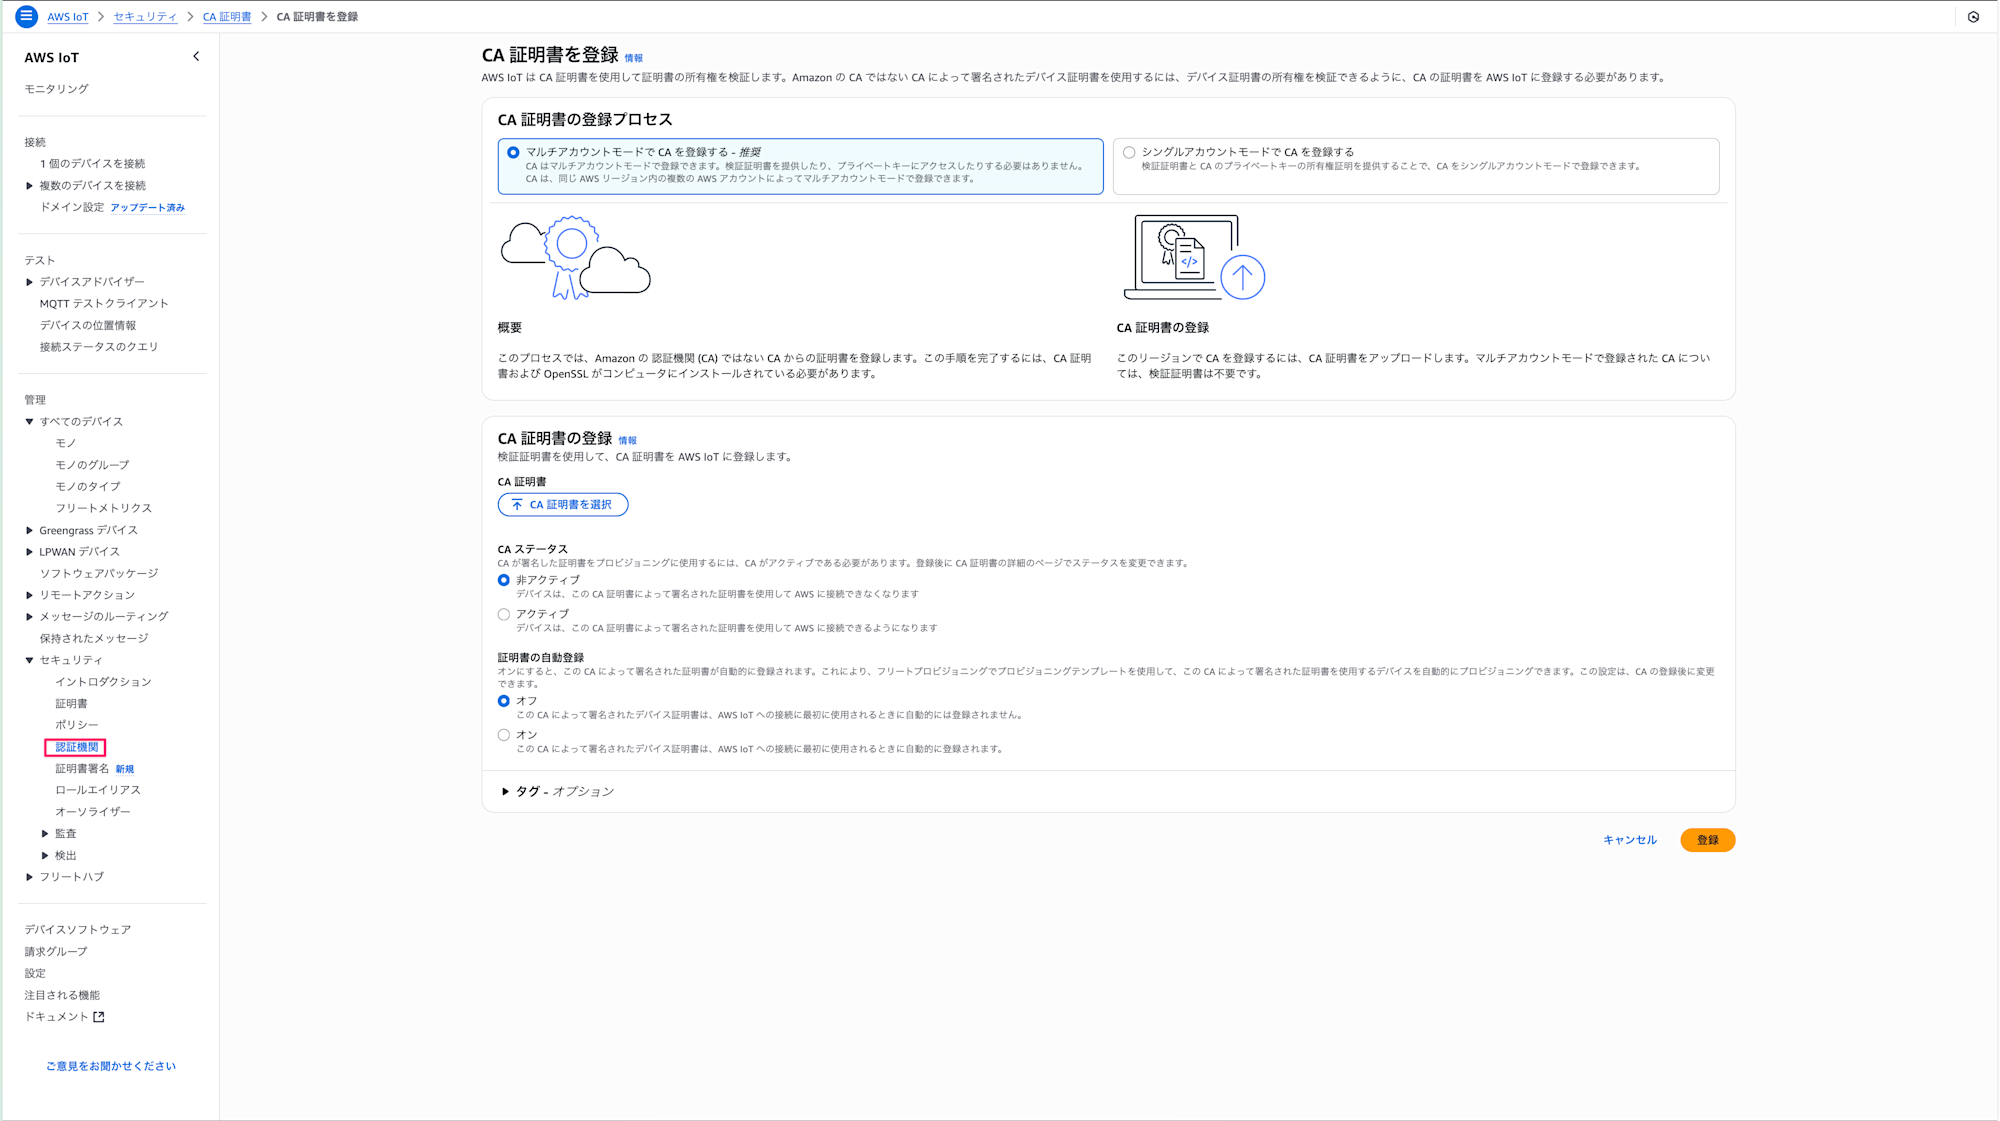Open CA 証明書 breadcrumb link
The height and width of the screenshot is (1121, 2000).
pos(227,17)
